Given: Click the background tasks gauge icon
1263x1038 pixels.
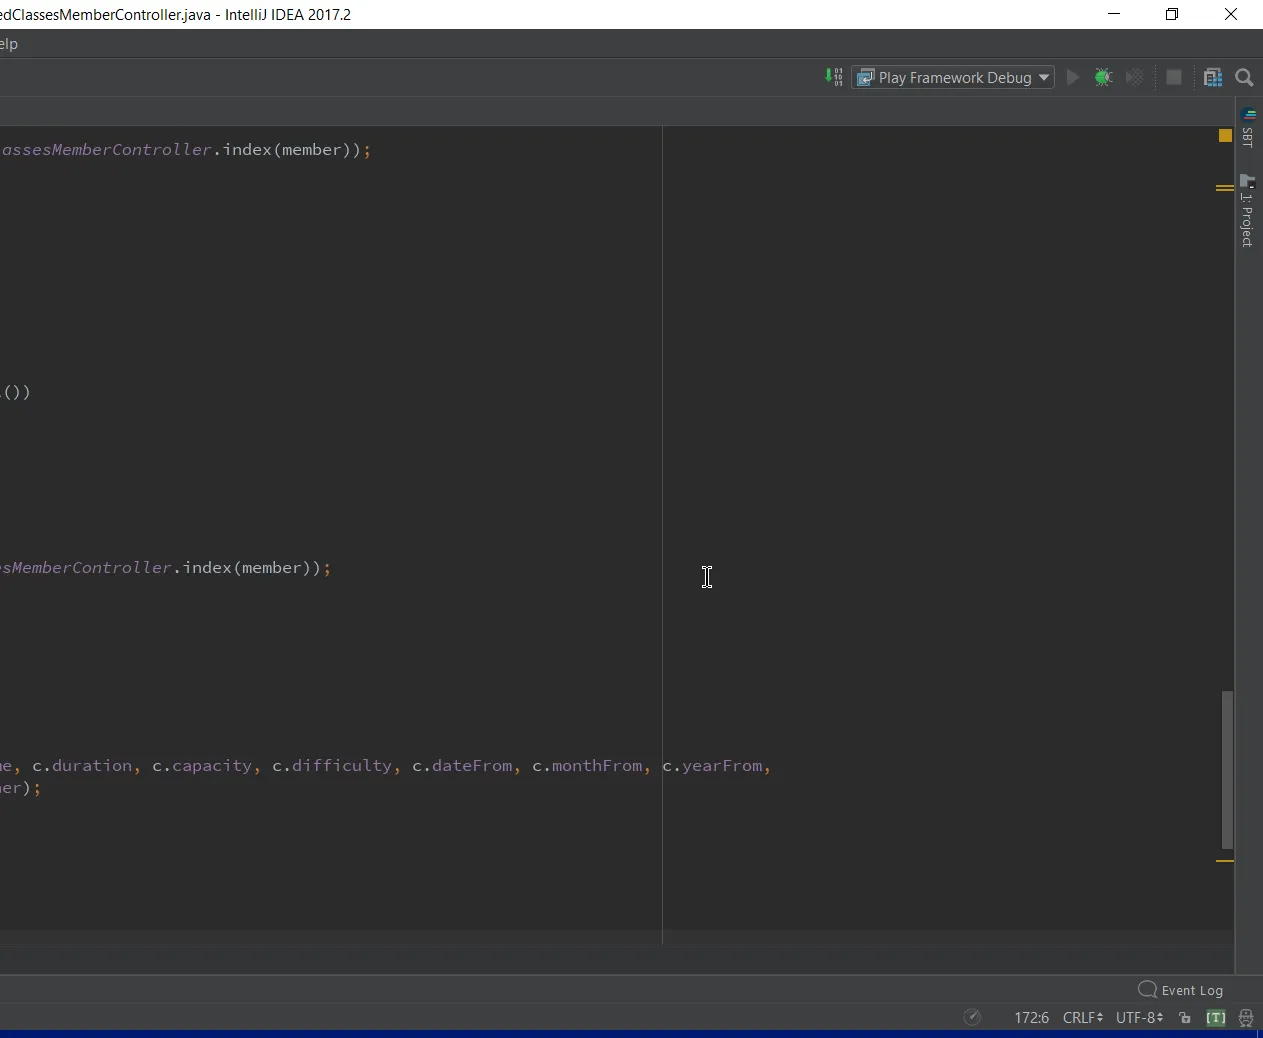Looking at the screenshot, I should [x=972, y=1017].
